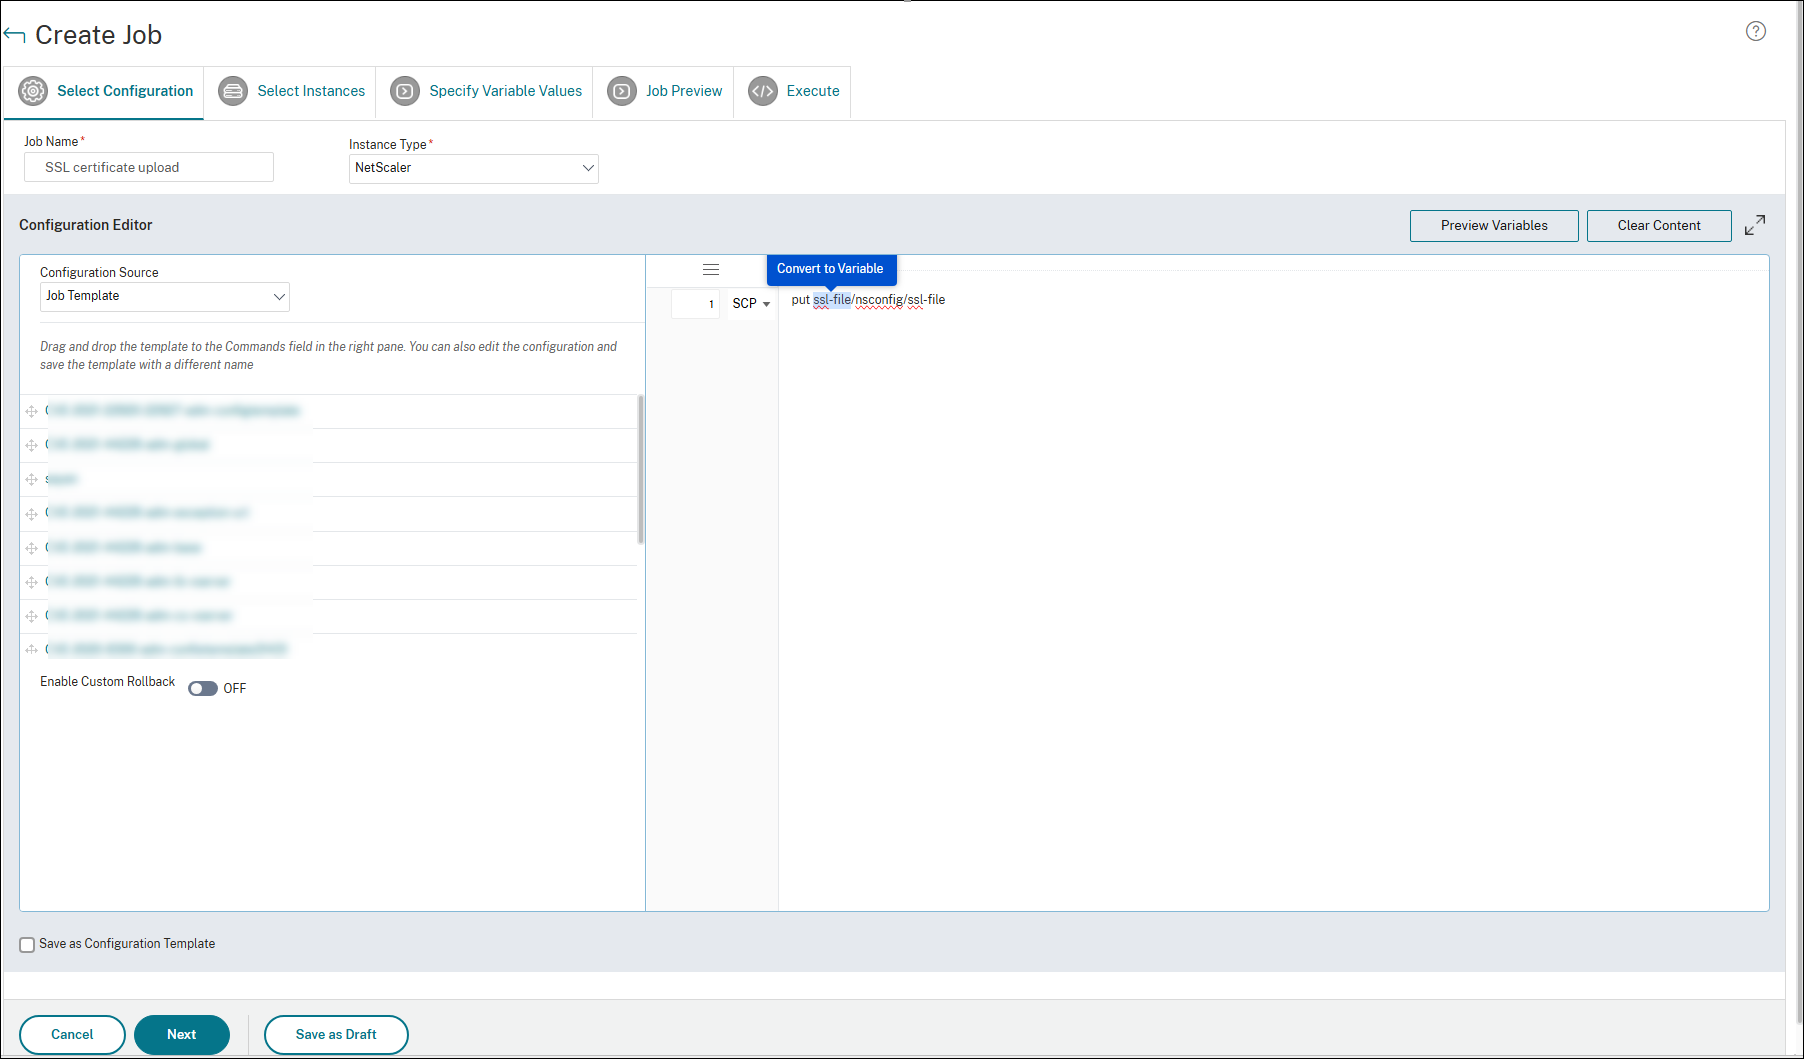Select the Select Configuration tab label

[x=125, y=91]
